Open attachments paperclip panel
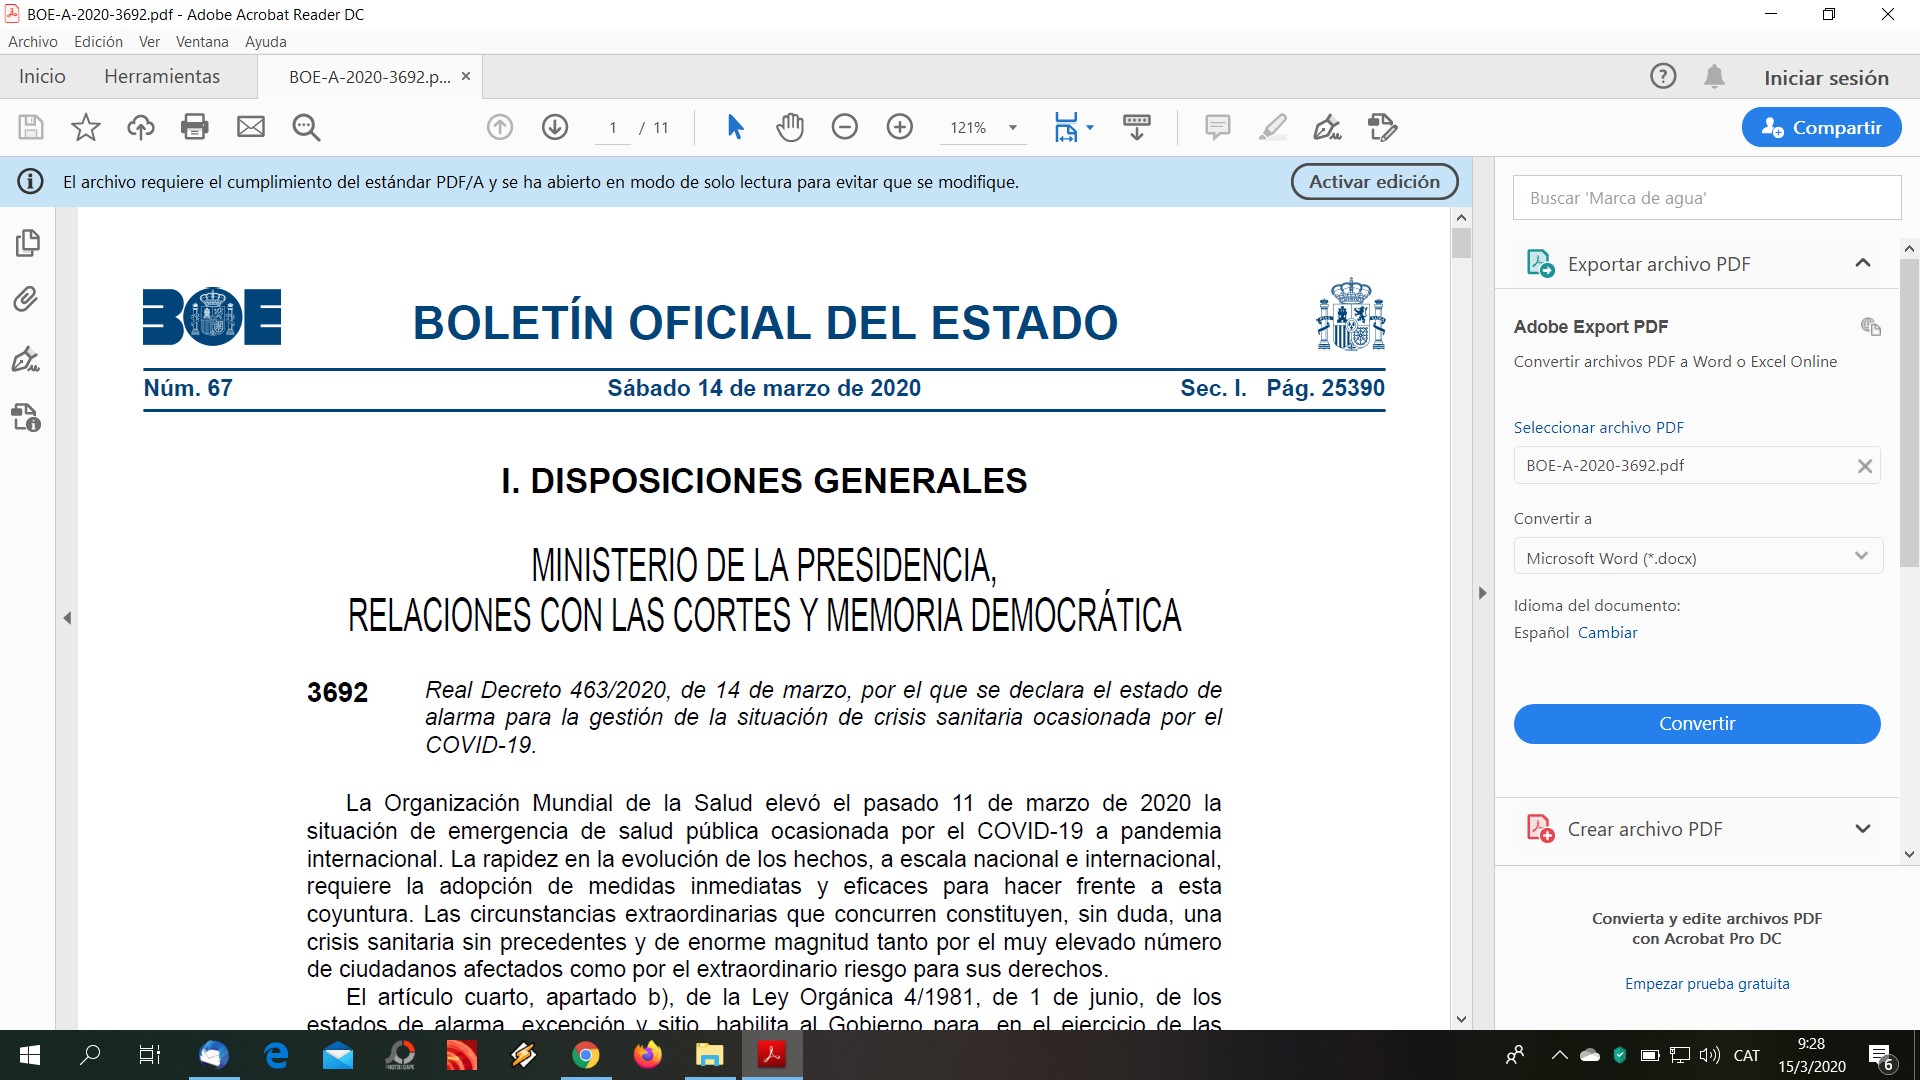The height and width of the screenshot is (1080, 1920). (26, 299)
